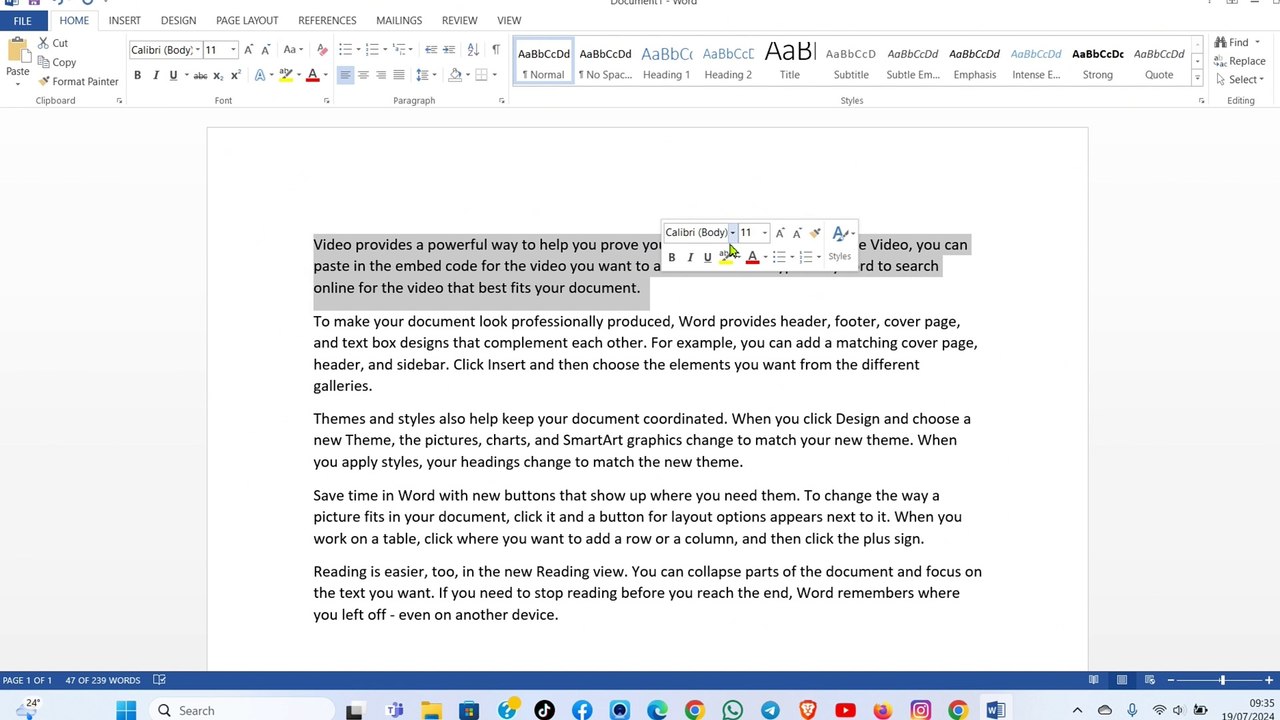Toggle Italic in the ribbon Font group

(x=155, y=75)
